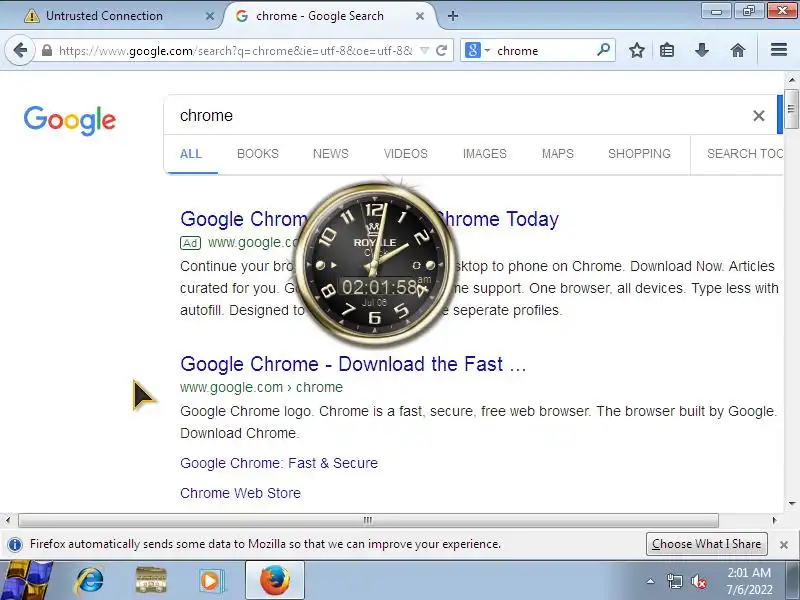Minimize the Firefox window

[x=716, y=11]
